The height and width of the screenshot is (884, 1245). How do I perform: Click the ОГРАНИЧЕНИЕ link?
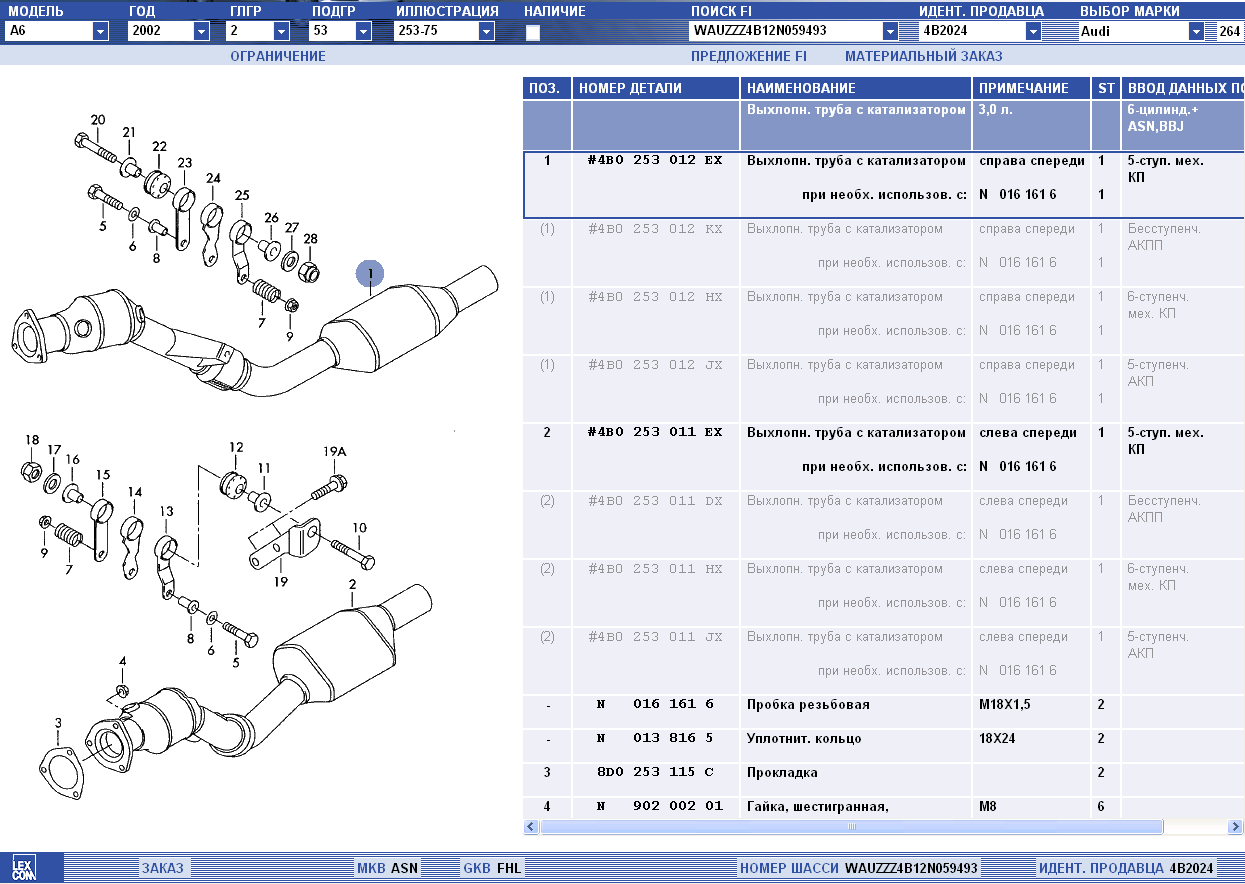click(278, 57)
